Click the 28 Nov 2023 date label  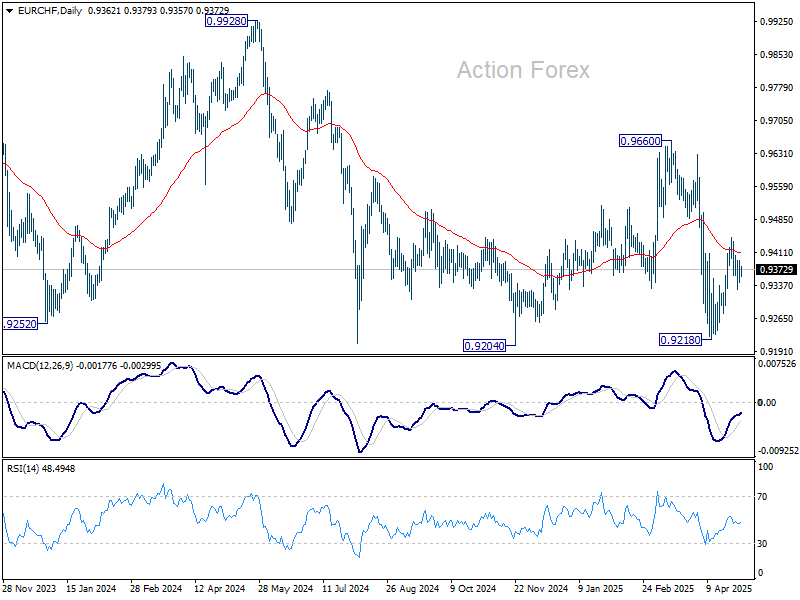coord(29,589)
